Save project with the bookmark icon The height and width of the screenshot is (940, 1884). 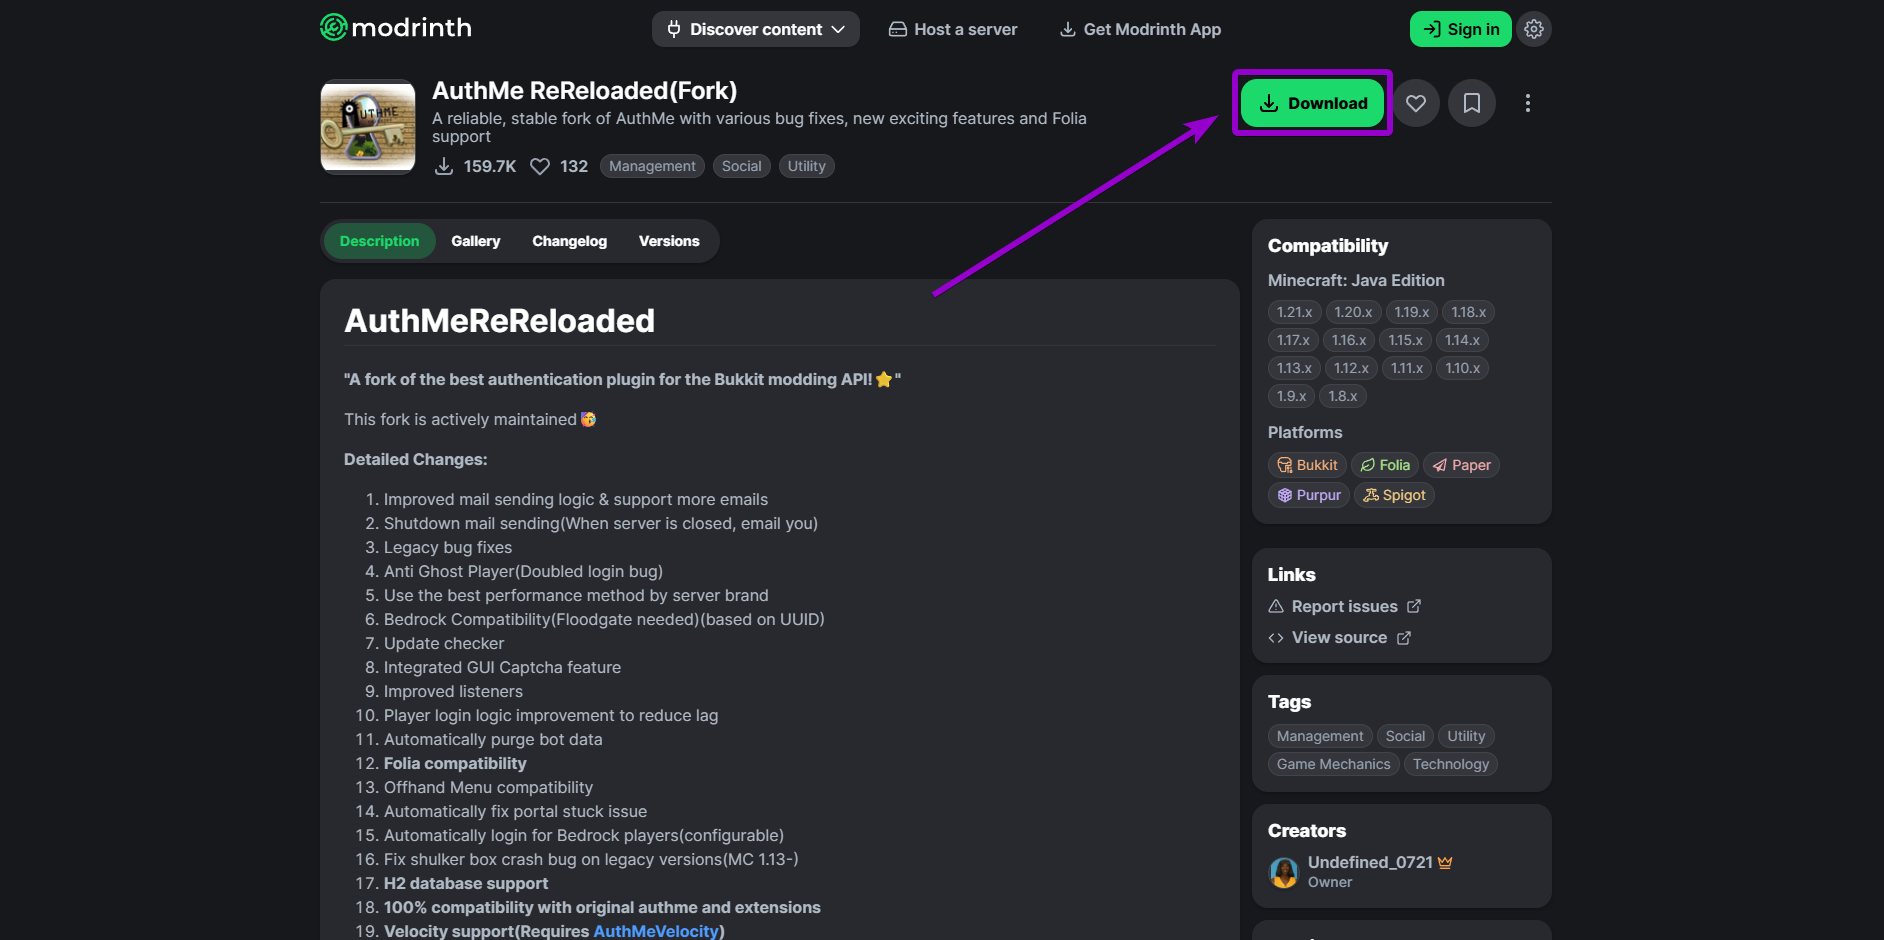[x=1472, y=103]
